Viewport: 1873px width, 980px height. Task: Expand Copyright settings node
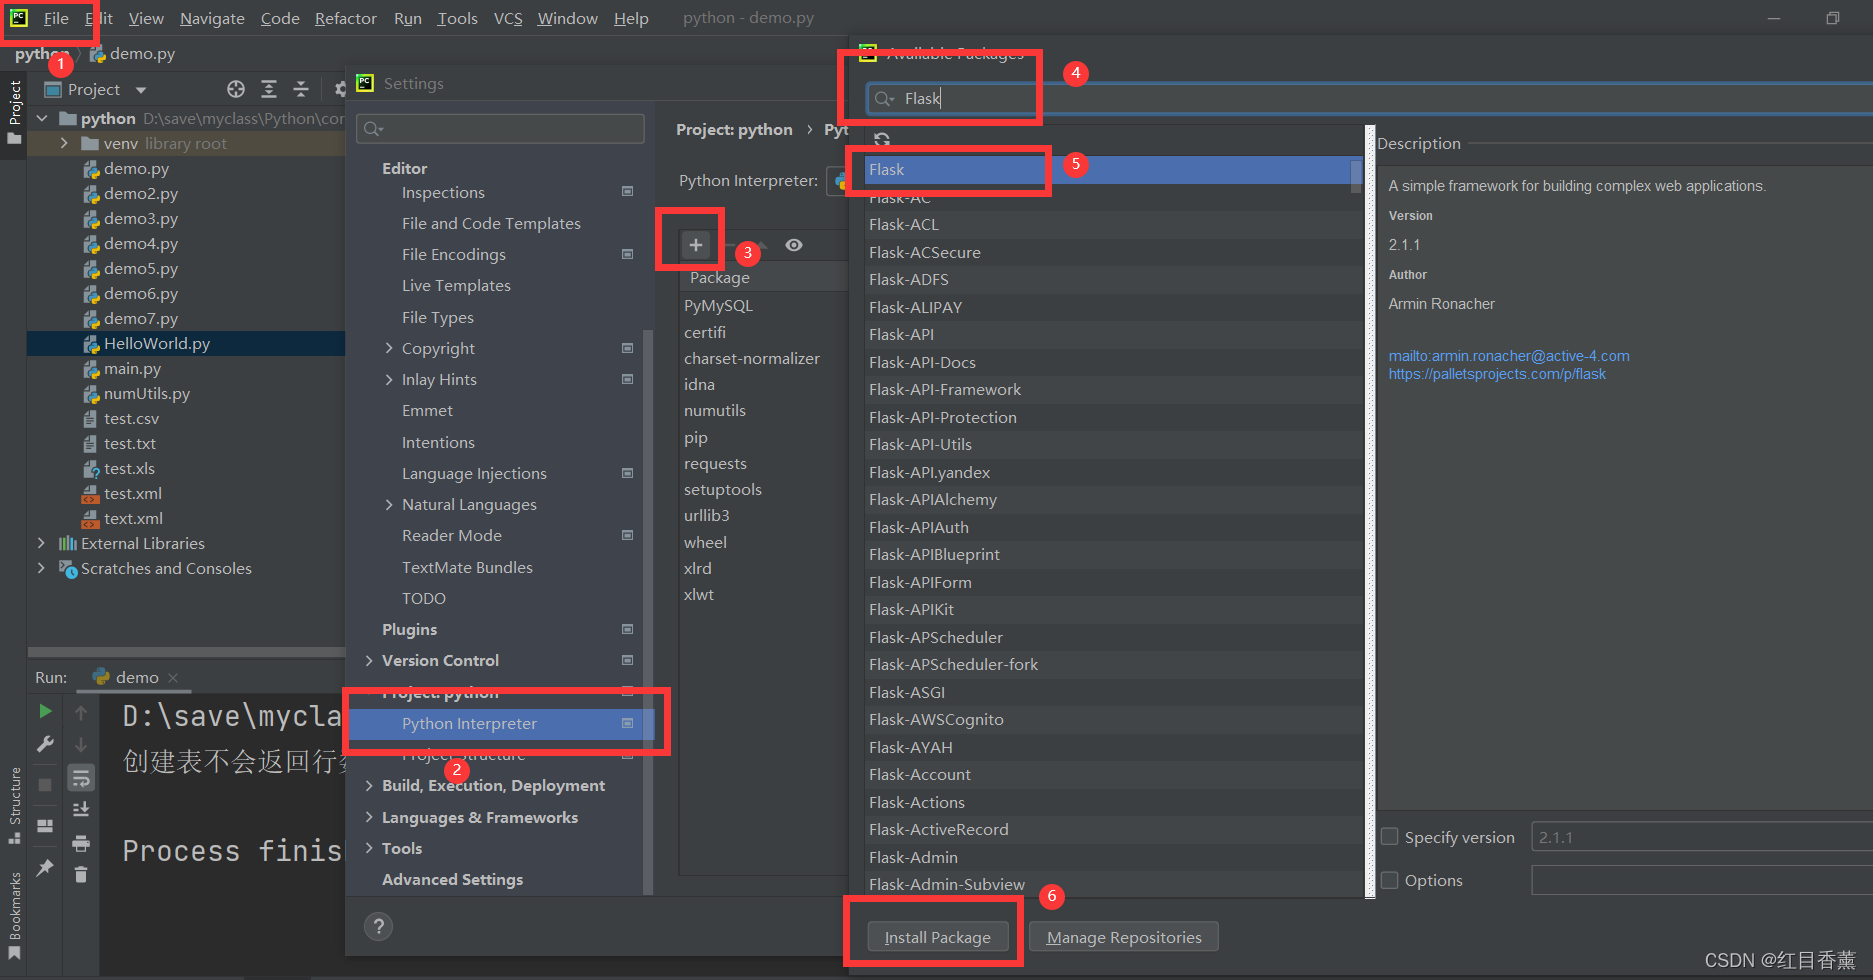click(389, 348)
